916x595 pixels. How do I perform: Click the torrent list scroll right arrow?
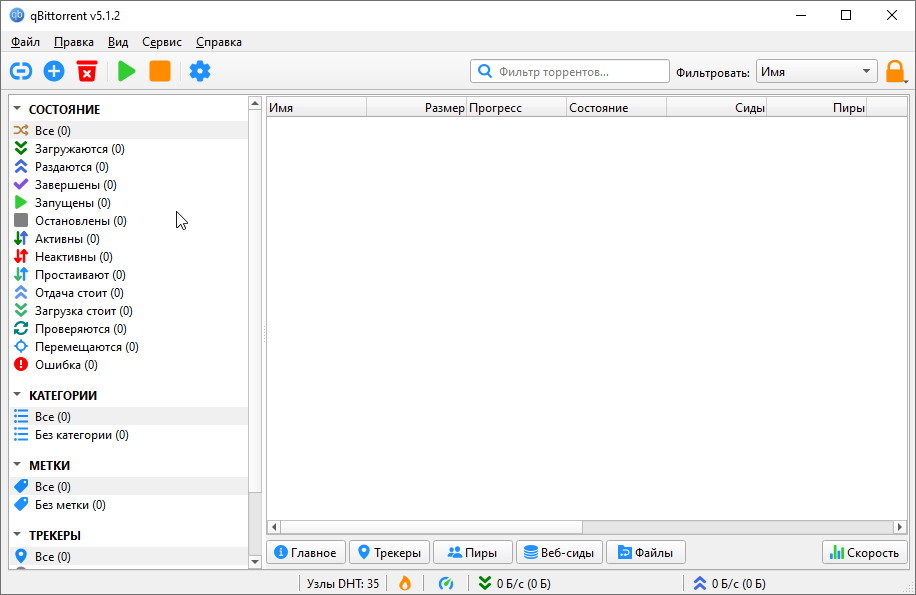(x=900, y=527)
